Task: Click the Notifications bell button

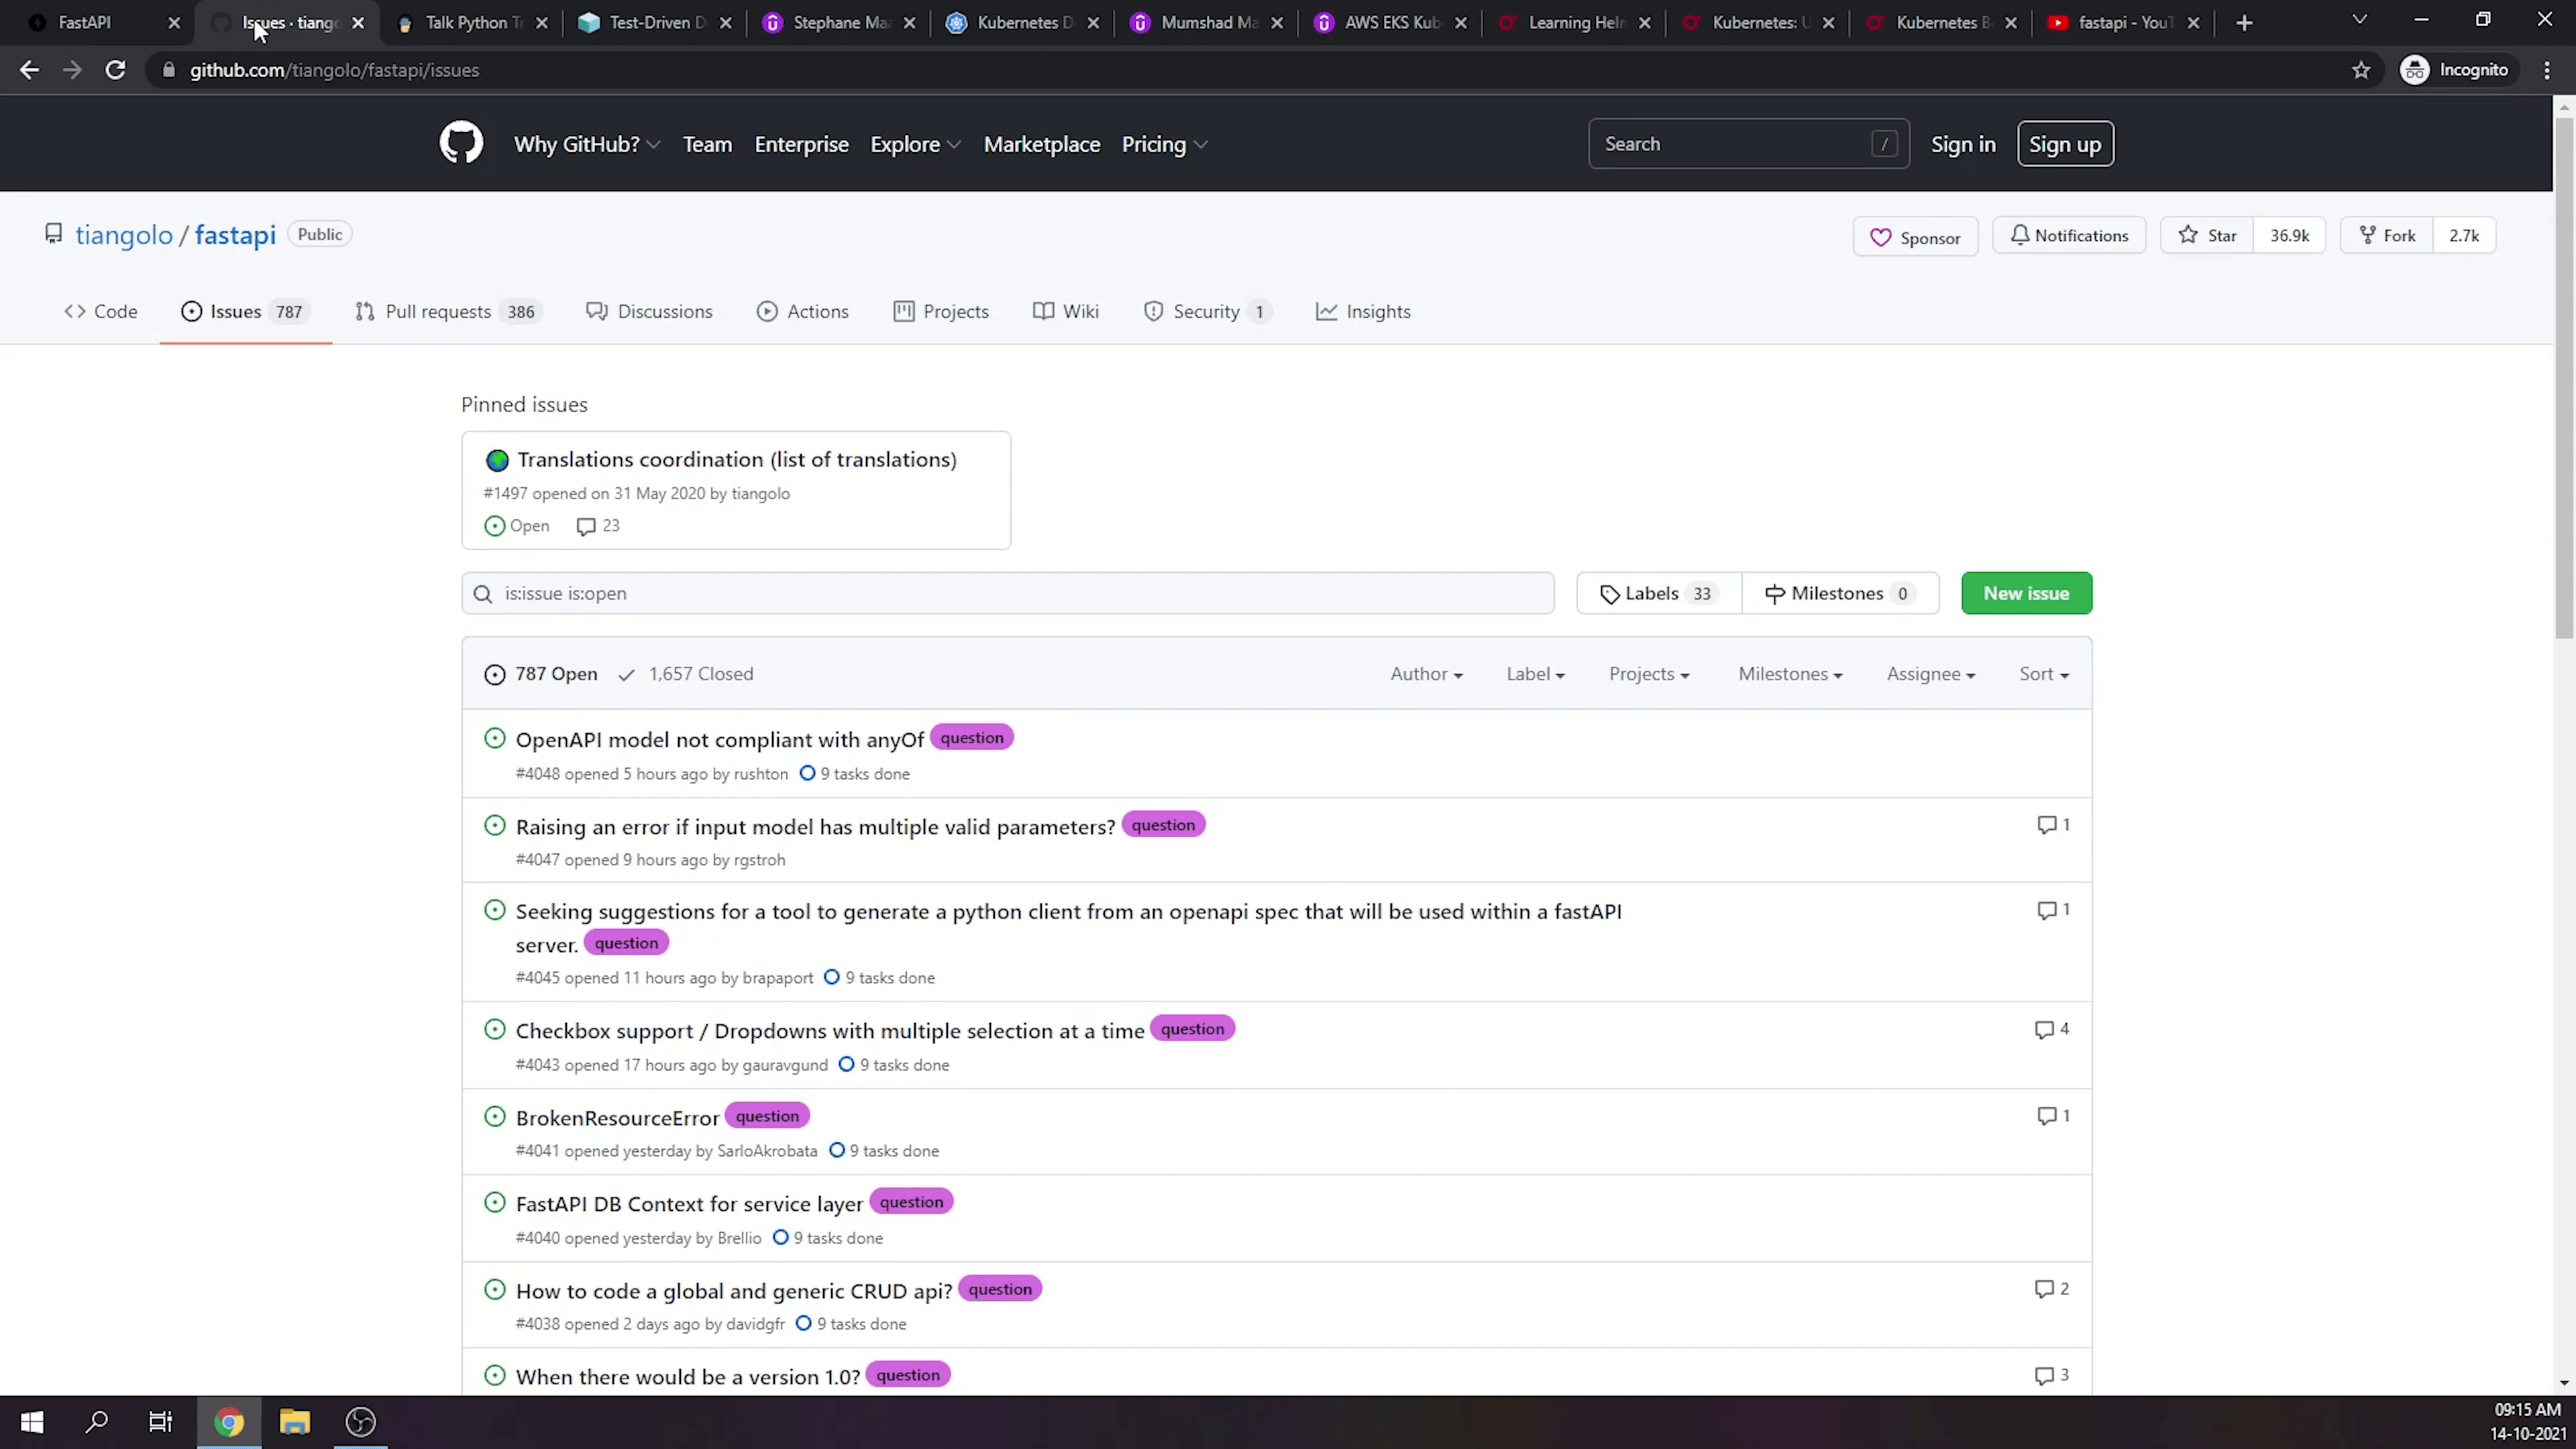Action: click(x=2068, y=236)
